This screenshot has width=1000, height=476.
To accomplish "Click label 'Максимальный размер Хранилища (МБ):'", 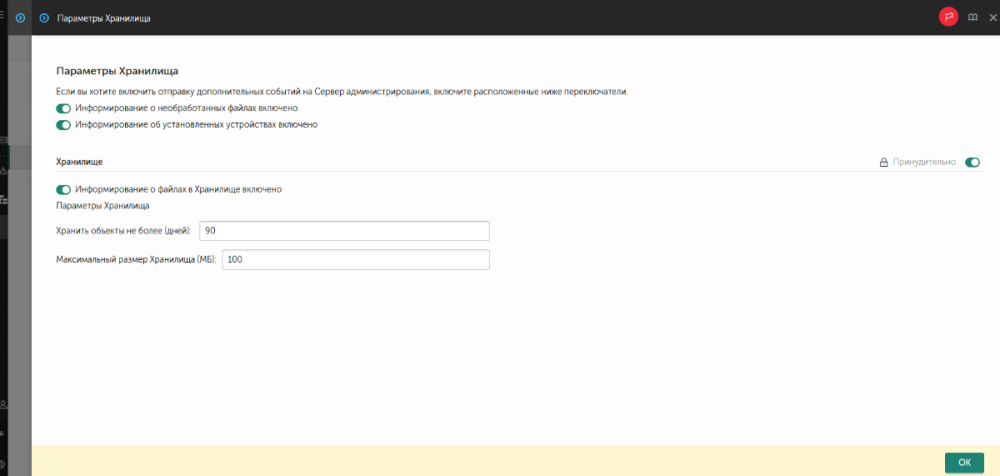I will pos(135,260).
